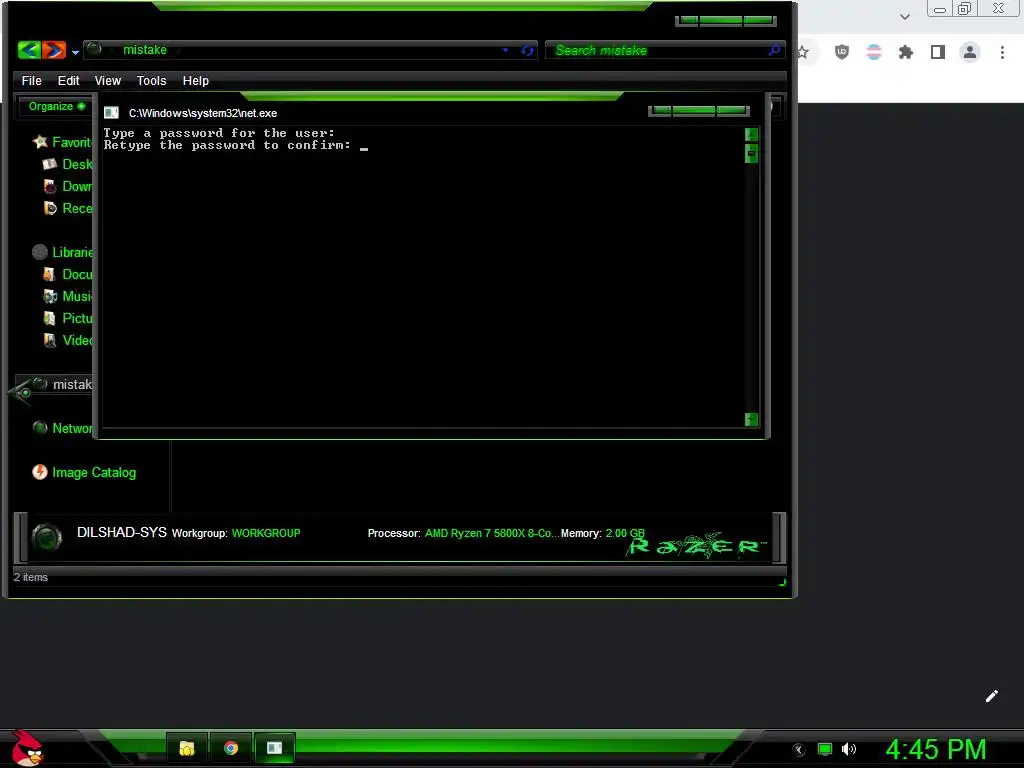Open Image Catalog in navigation pane
This screenshot has height=768, width=1024.
[84, 472]
